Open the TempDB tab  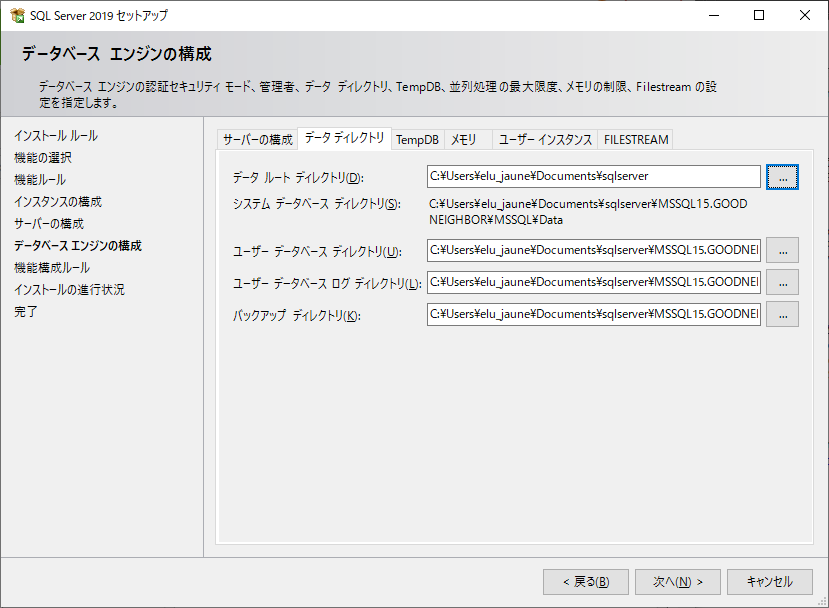[x=417, y=140]
